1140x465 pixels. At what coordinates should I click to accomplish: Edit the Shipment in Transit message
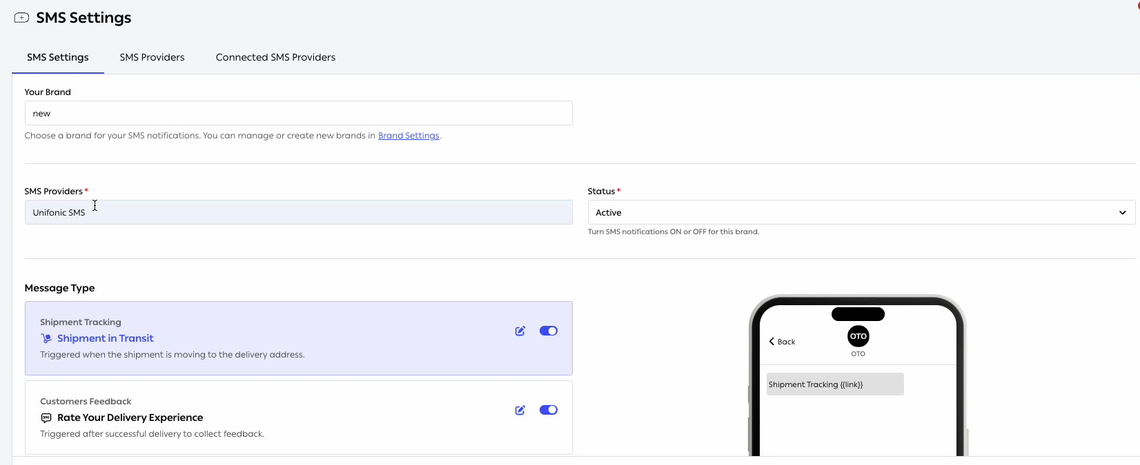click(520, 331)
